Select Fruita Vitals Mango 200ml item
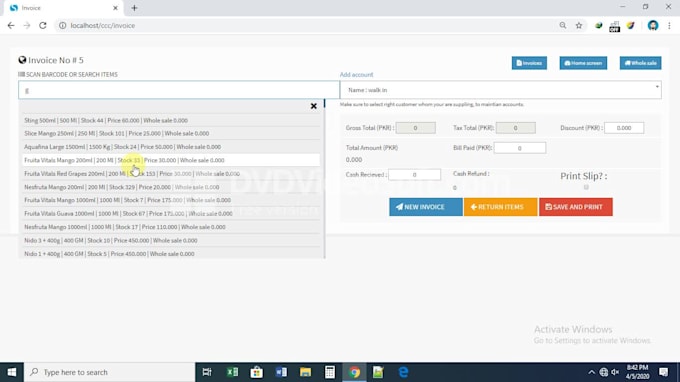The height and width of the screenshot is (382, 680). (171, 160)
